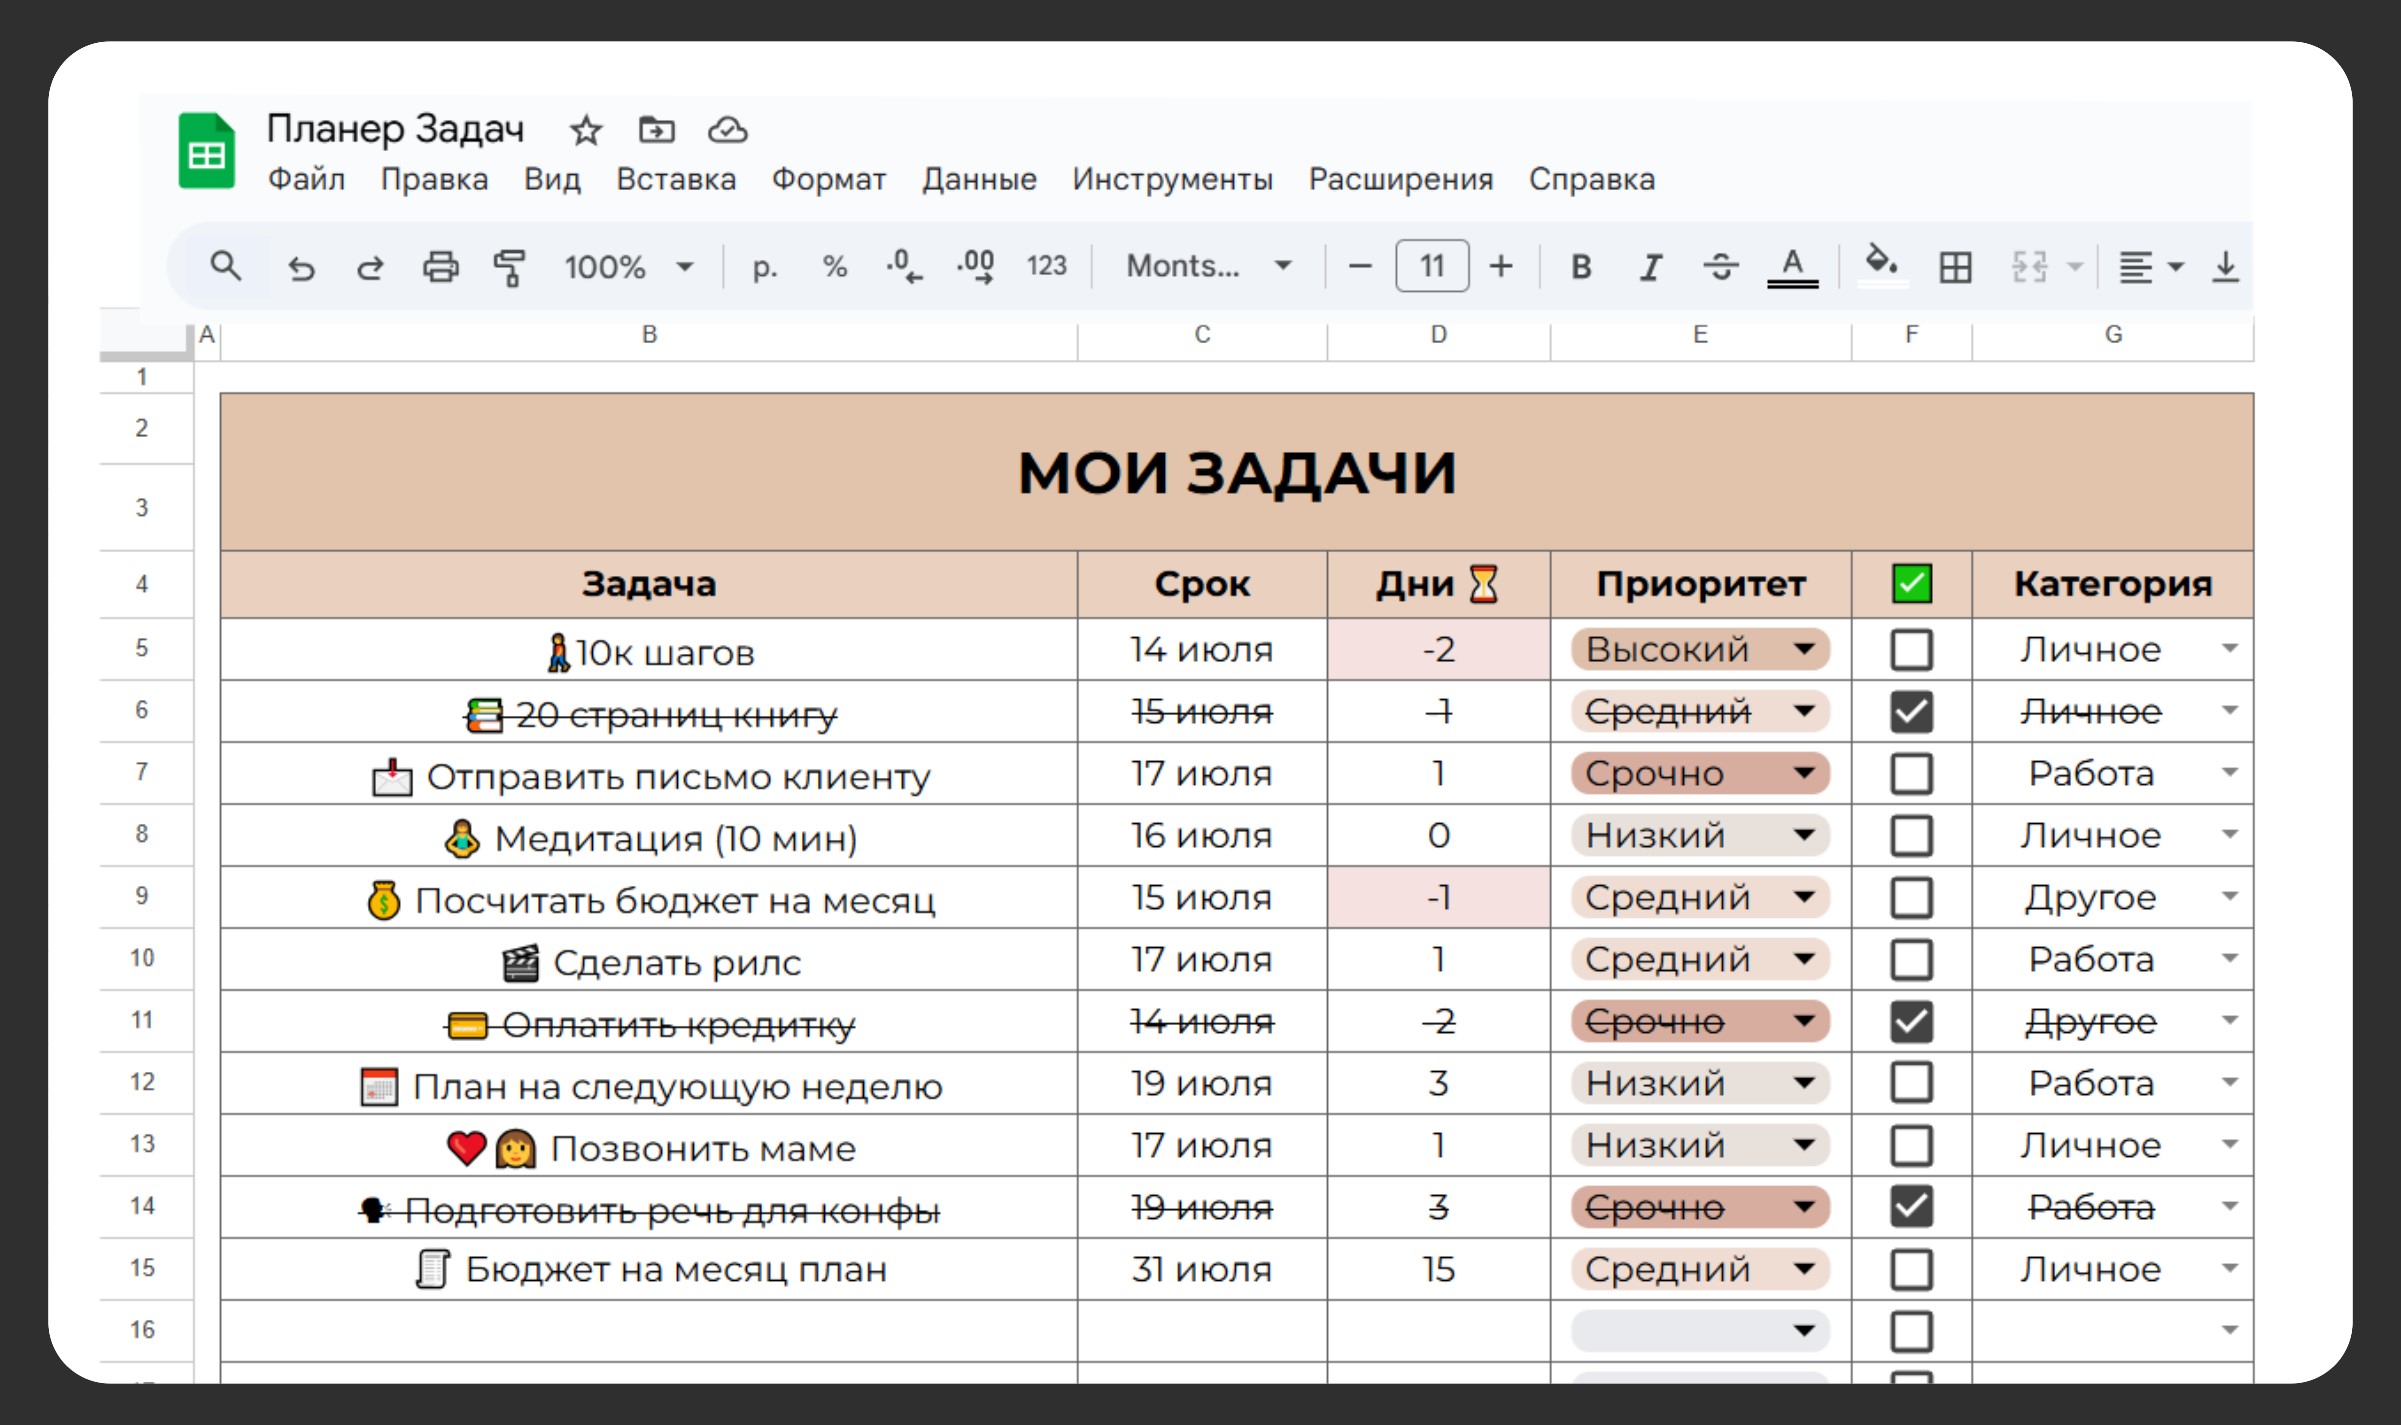Image resolution: width=2401 pixels, height=1425 pixels.
Task: Increase font size with plus button
Action: tap(1500, 266)
